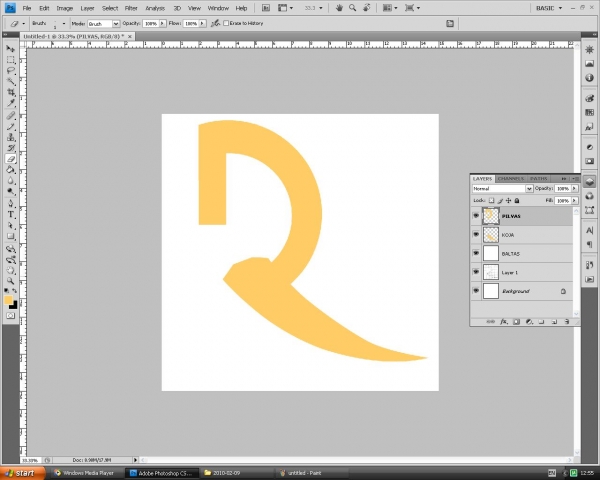Image resolution: width=600 pixels, height=480 pixels.
Task: Select the Eyedropper tool
Action: pos(11,103)
